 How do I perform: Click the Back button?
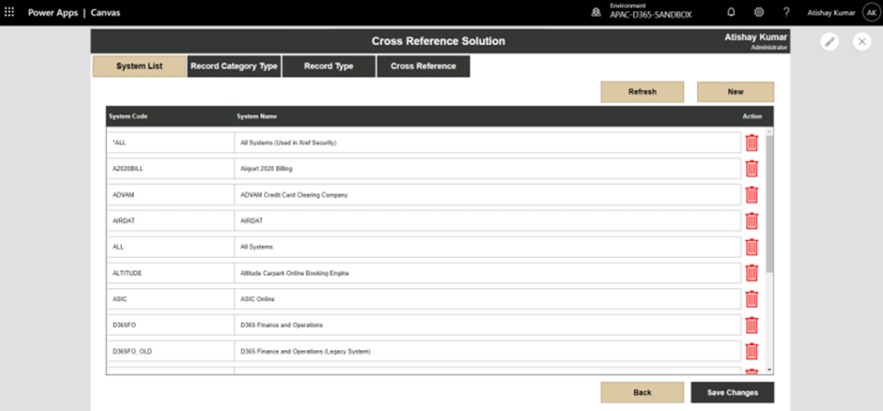coord(642,392)
